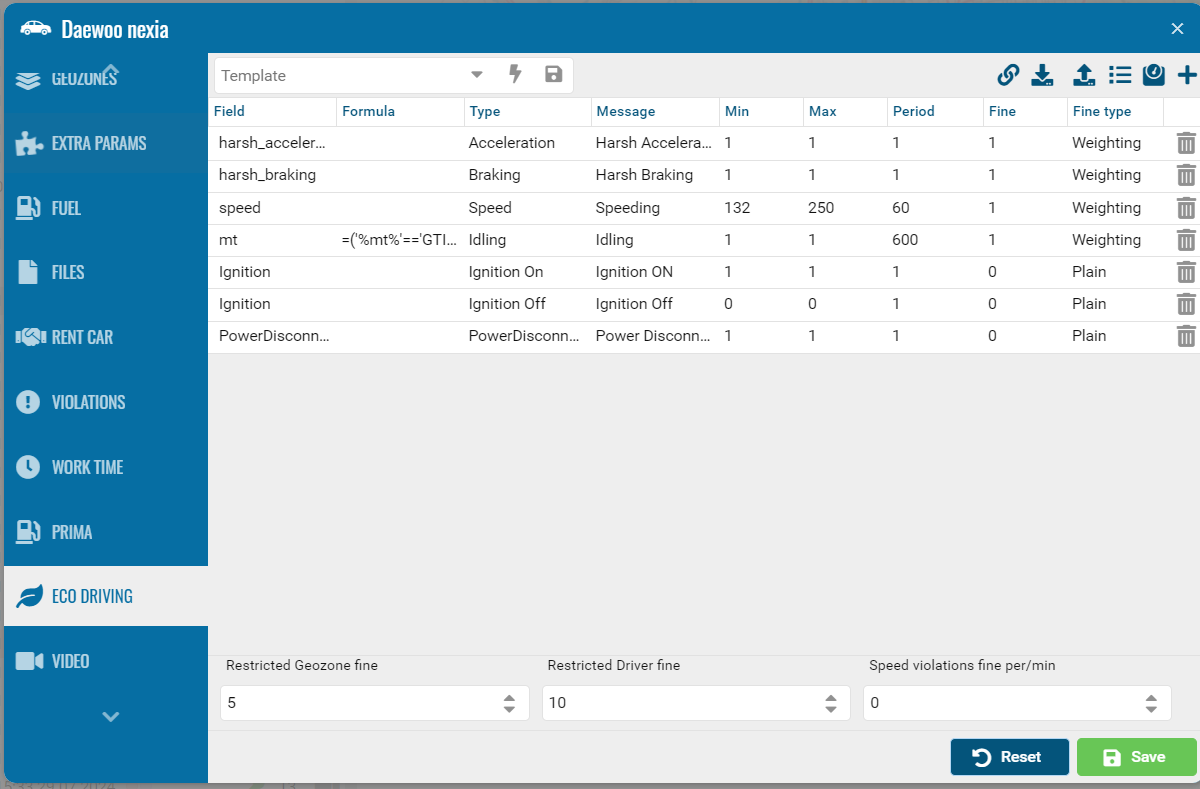The image size is (1200, 789).
Task: Delete the PowerDisconnect row
Action: 1186,336
